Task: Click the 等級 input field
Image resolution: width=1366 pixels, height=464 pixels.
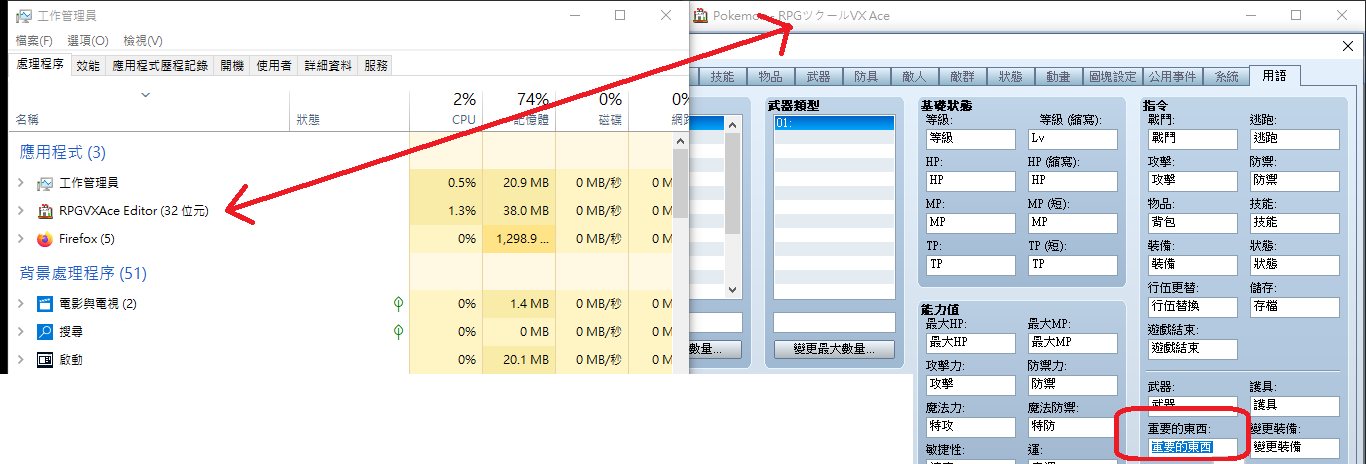Action: click(x=970, y=139)
